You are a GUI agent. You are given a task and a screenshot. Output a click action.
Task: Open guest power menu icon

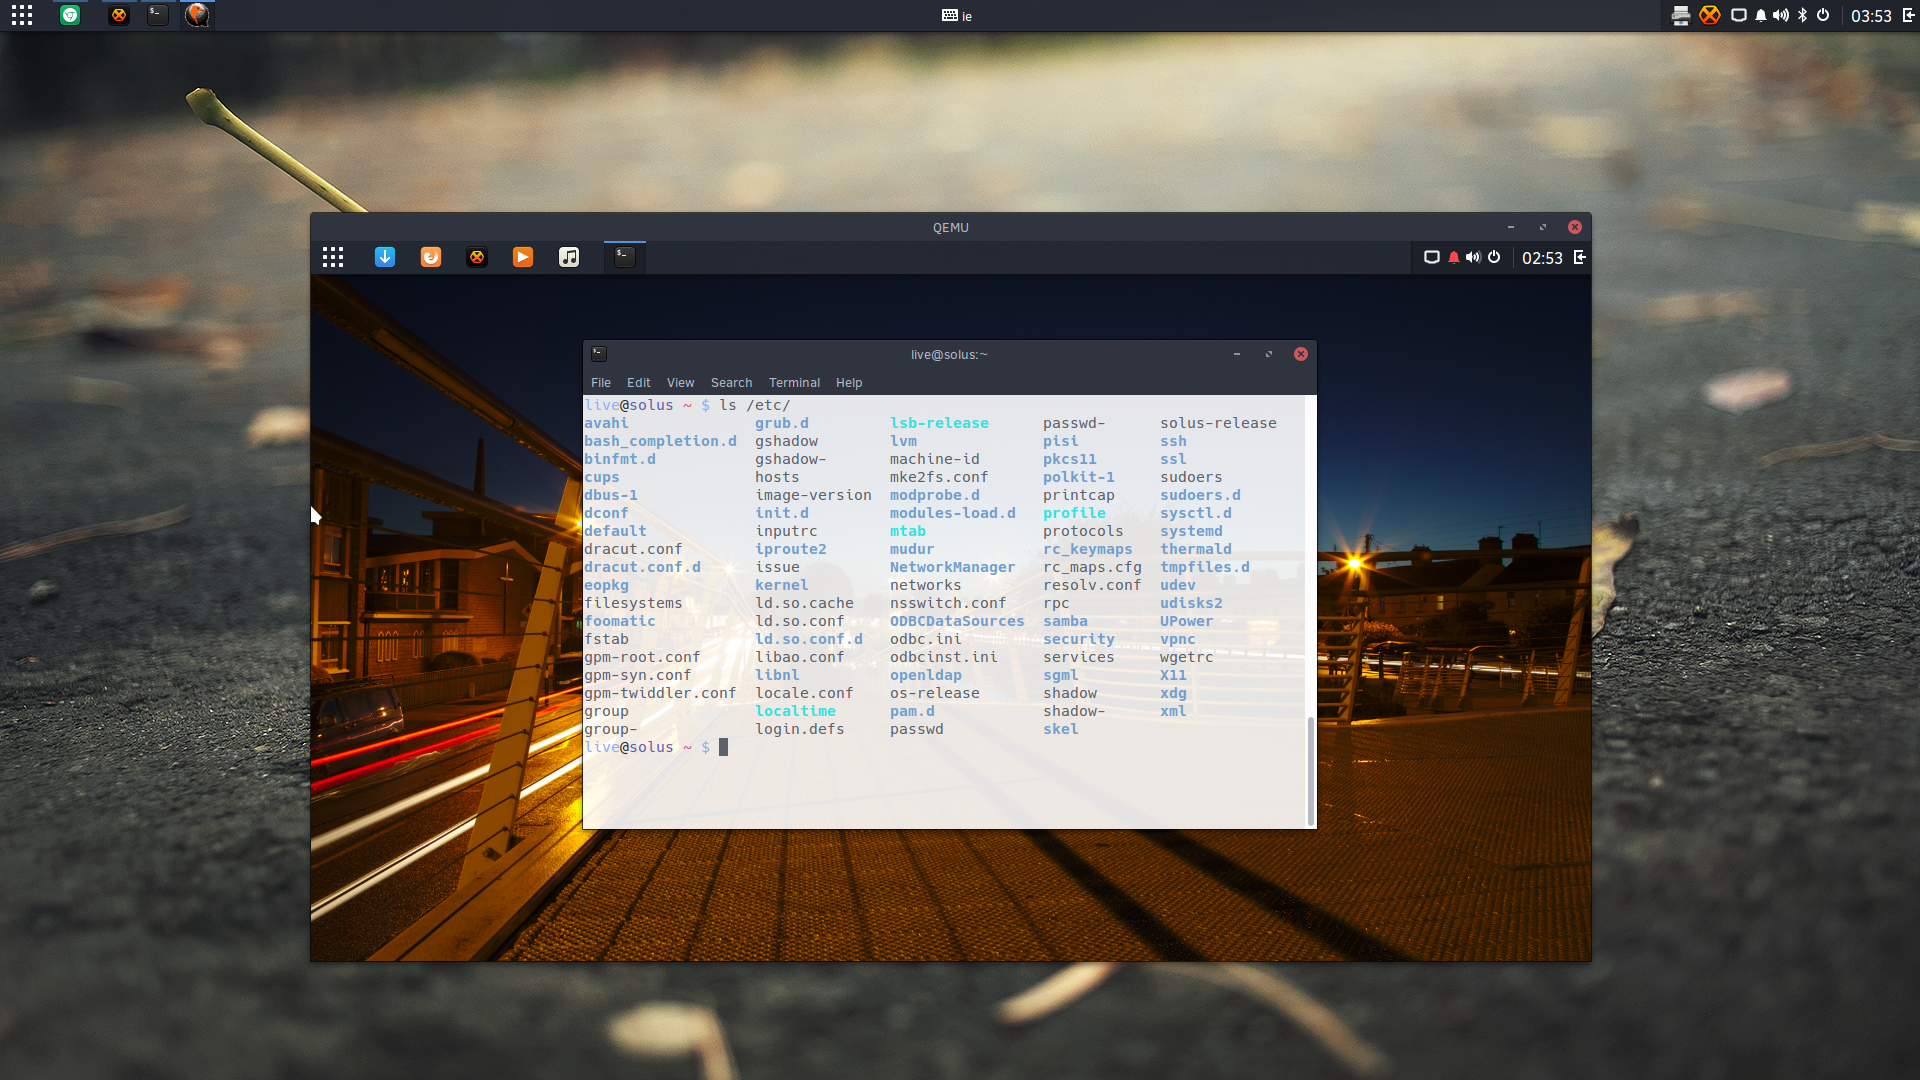point(1494,257)
